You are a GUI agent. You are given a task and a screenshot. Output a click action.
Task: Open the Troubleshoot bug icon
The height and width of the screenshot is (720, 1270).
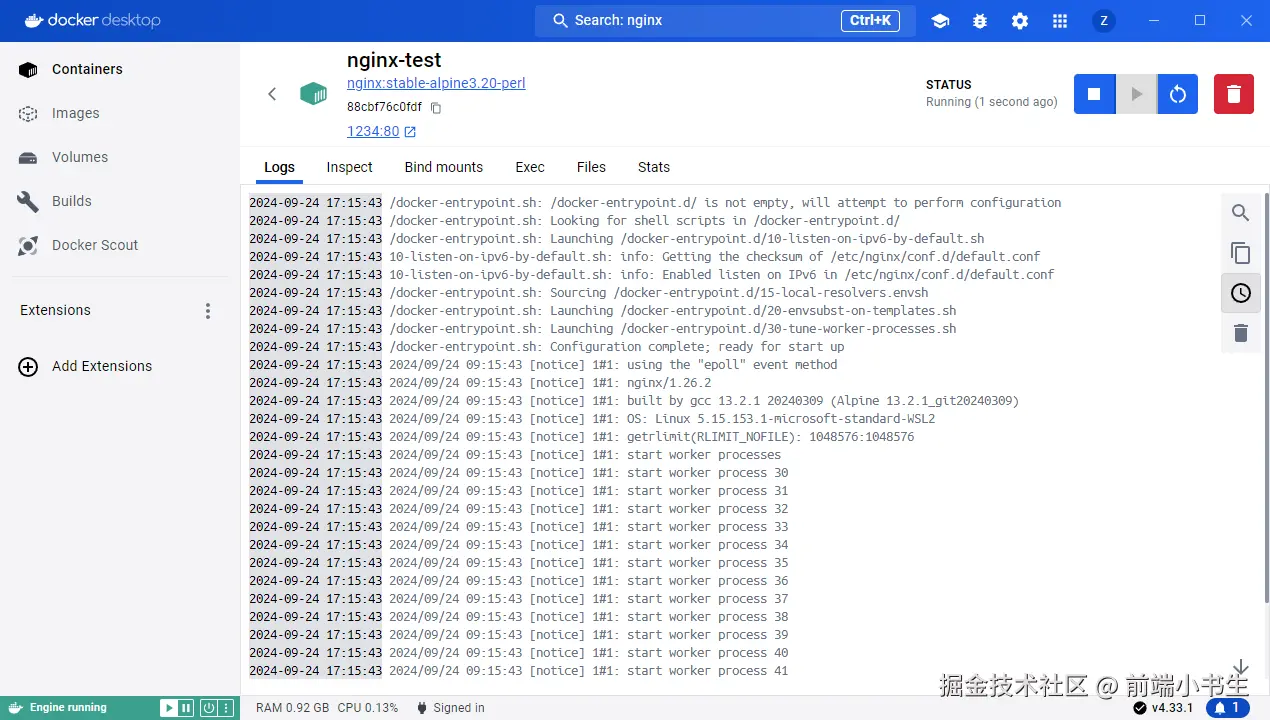(x=980, y=21)
